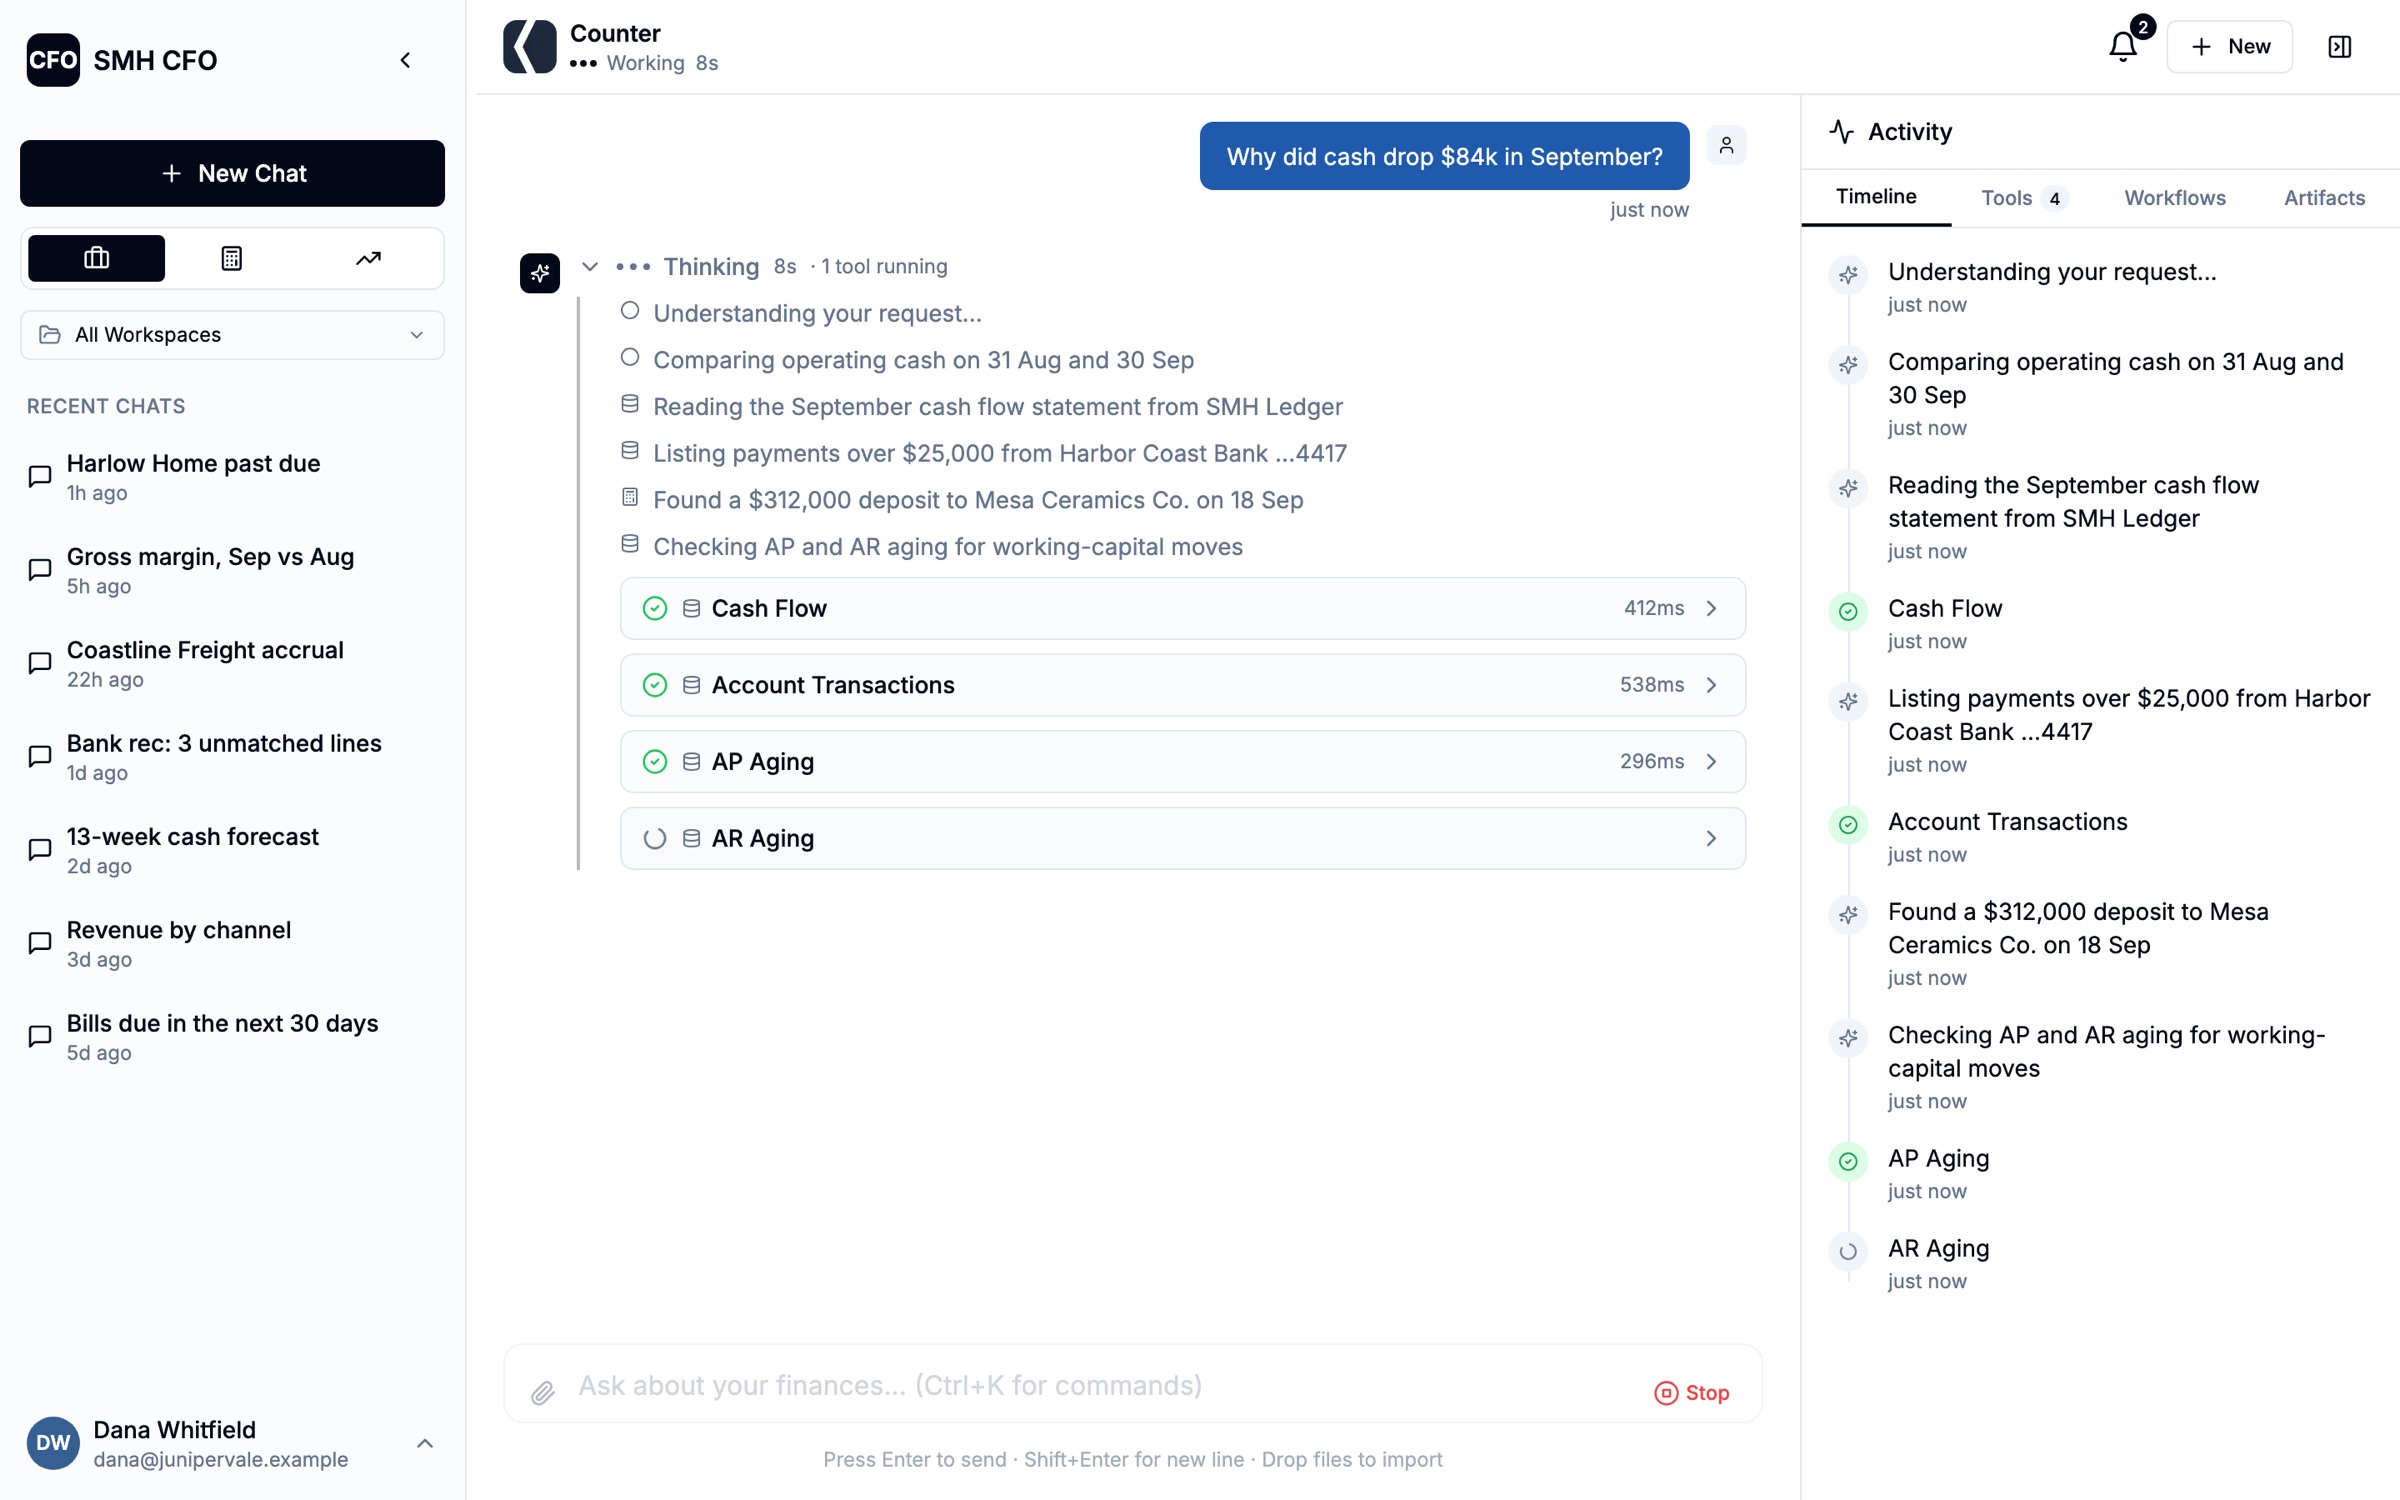Click the Counter agent logo
The height and width of the screenshot is (1500, 2400).
tap(529, 47)
